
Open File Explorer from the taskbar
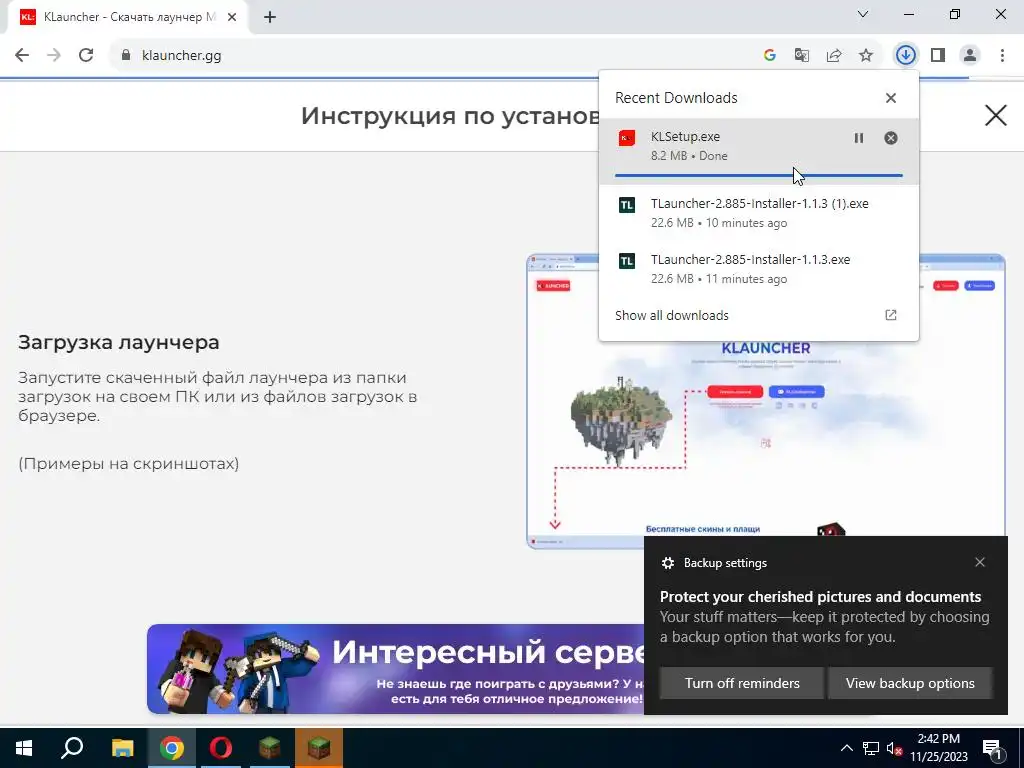tap(122, 748)
